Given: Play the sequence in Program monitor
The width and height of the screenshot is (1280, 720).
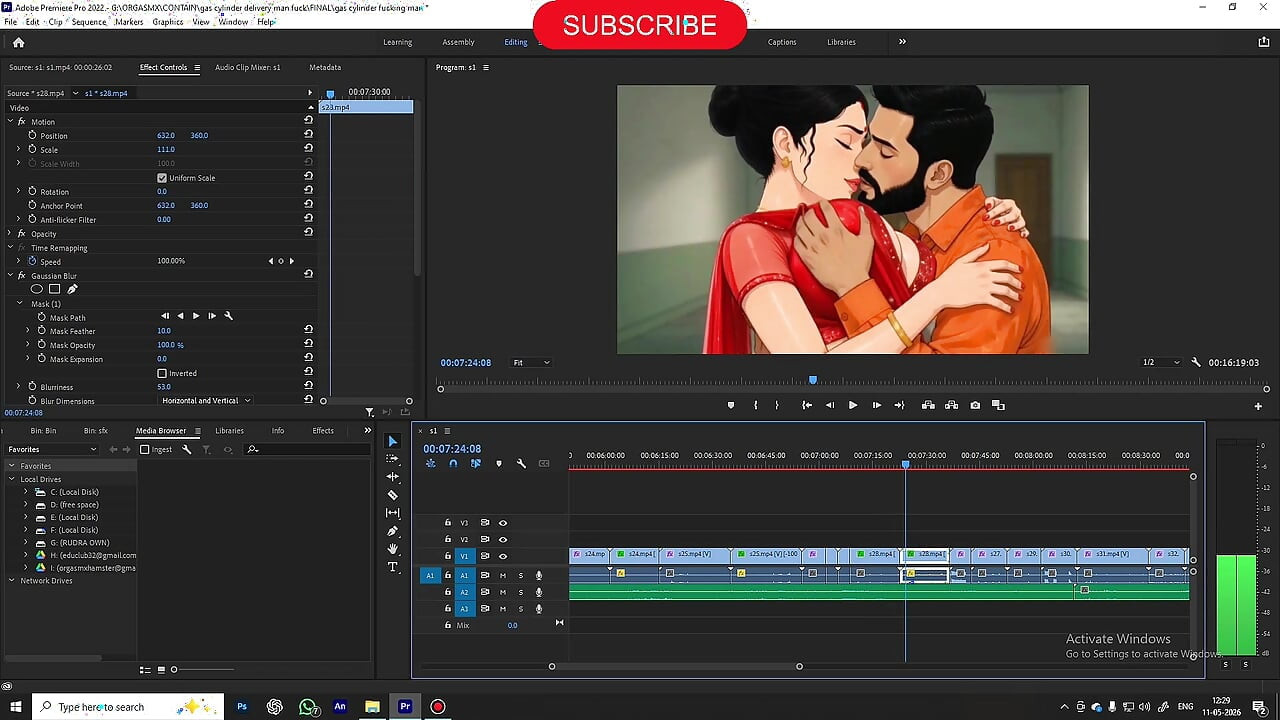Looking at the screenshot, I should point(852,405).
